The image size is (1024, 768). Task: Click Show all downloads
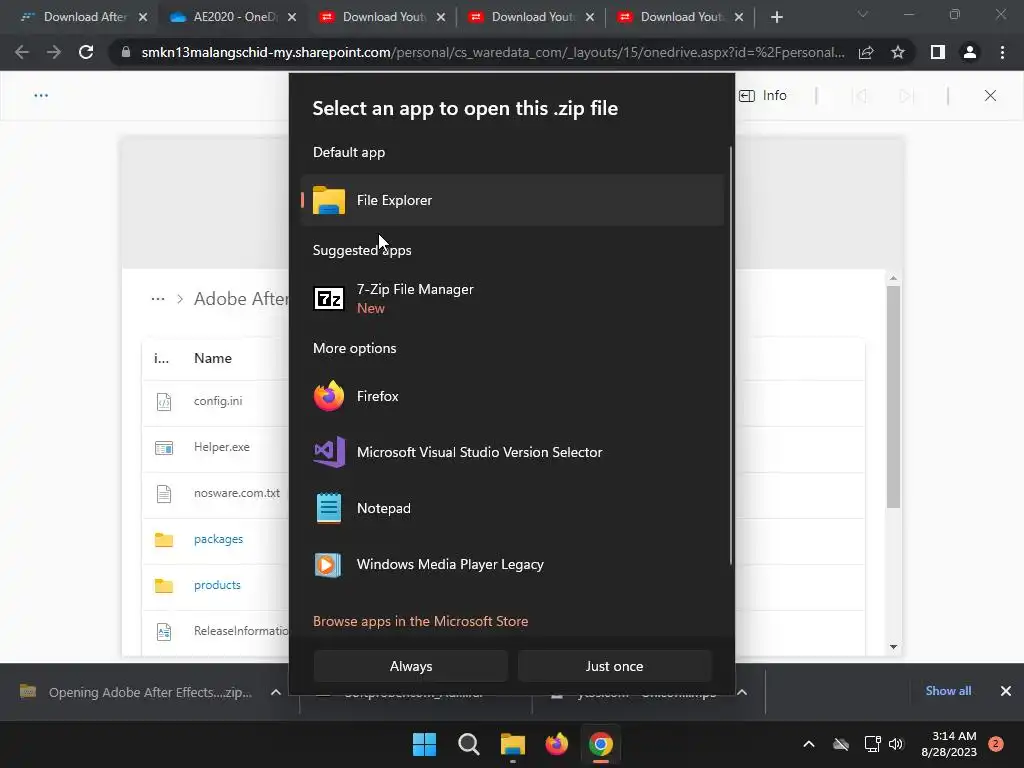pos(948,691)
